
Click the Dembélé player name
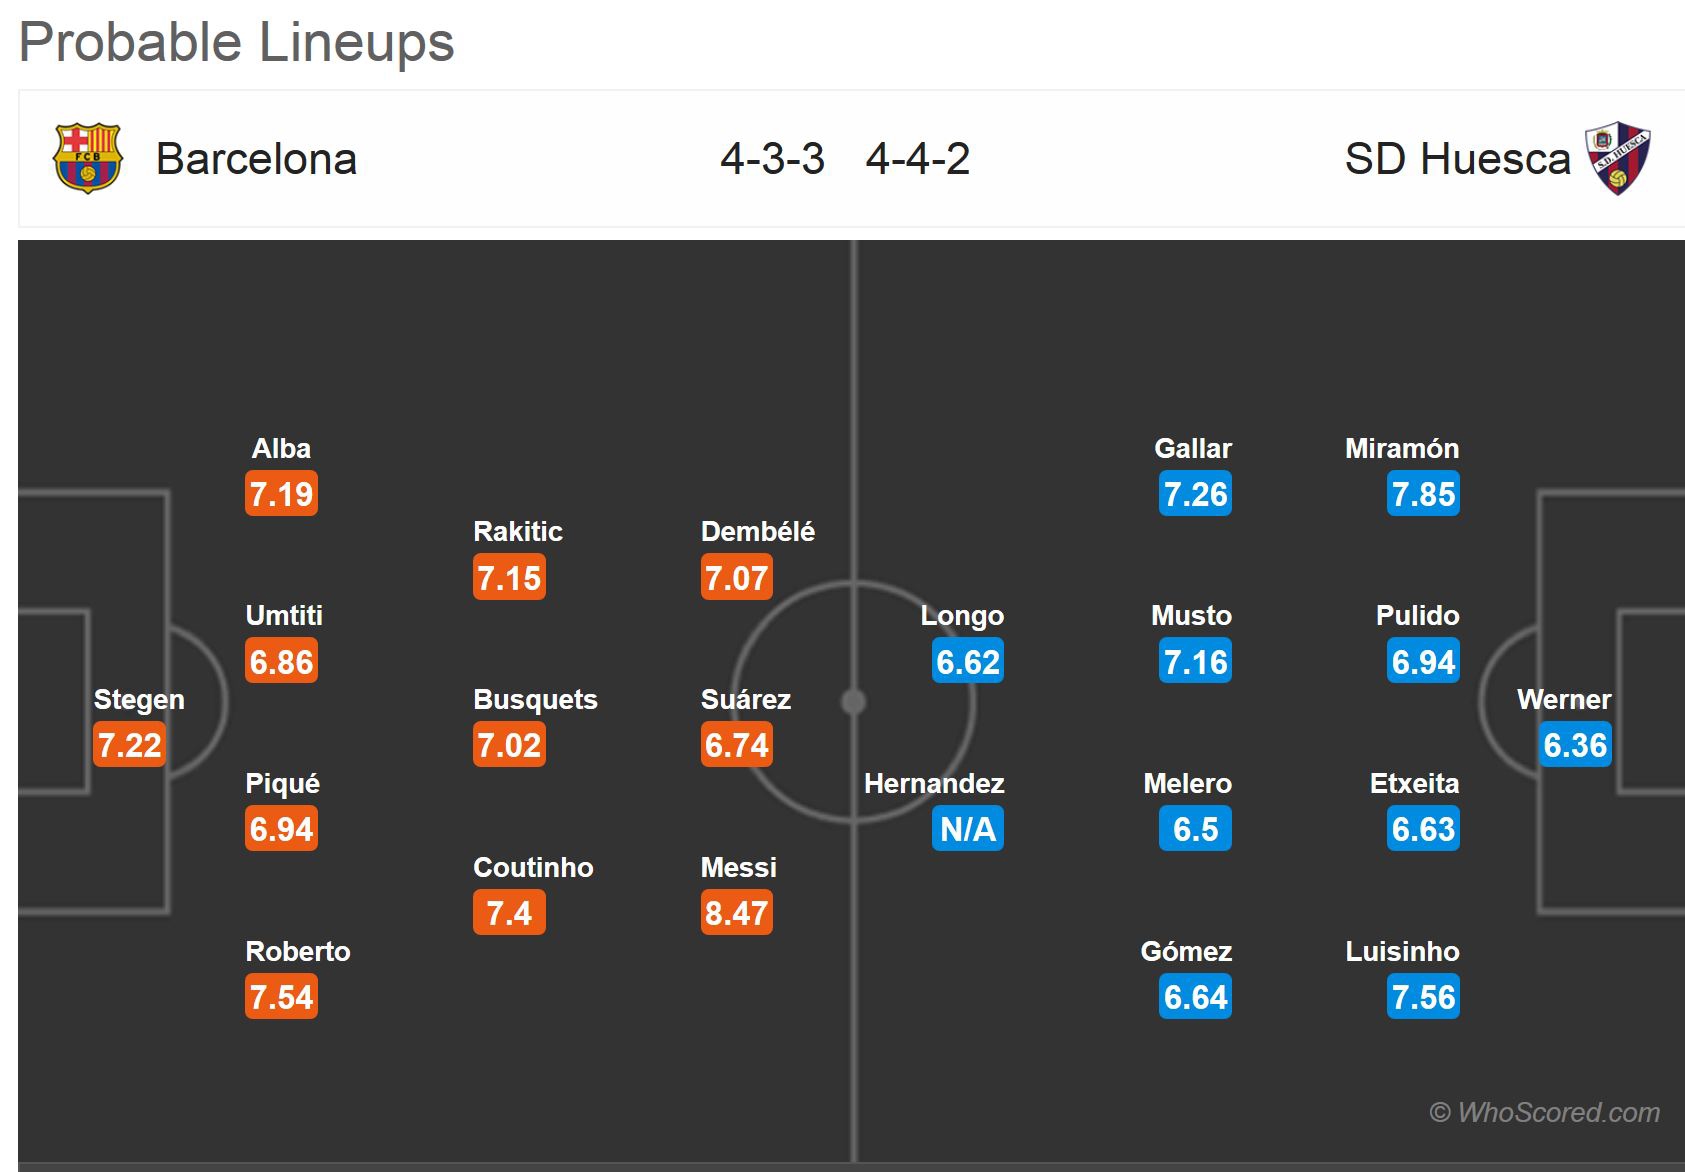[x=757, y=531]
